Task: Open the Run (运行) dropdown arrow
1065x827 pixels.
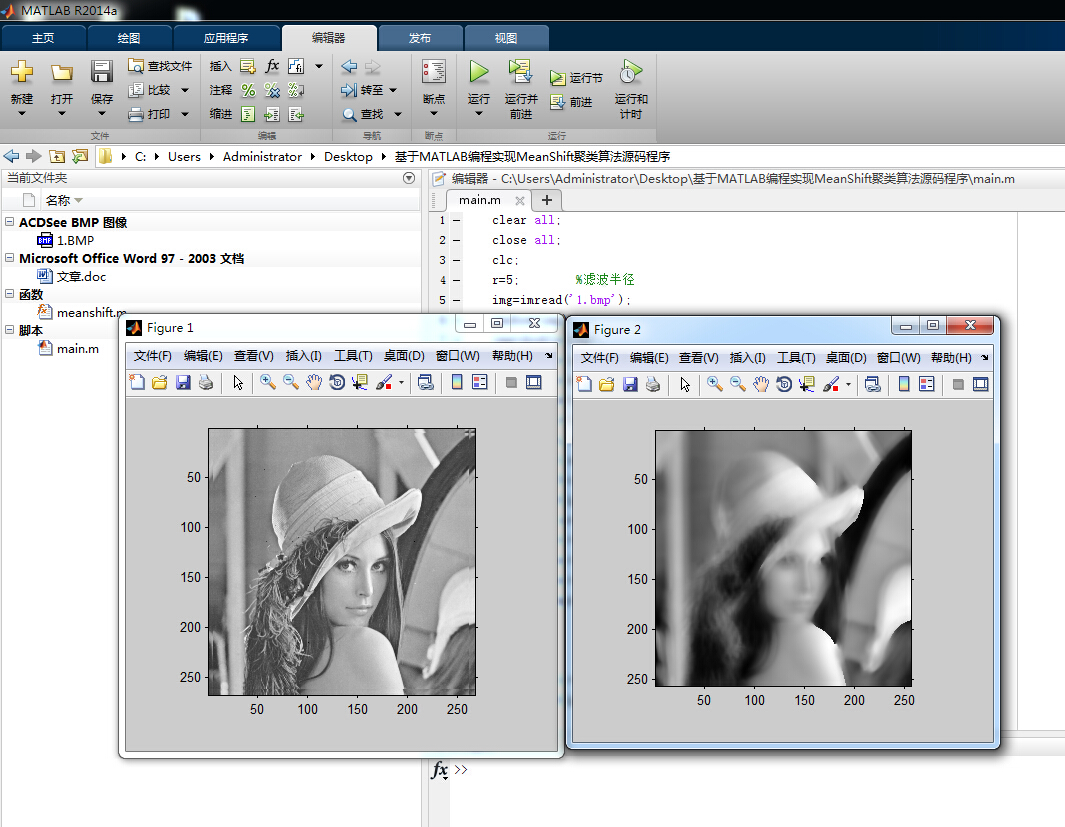Action: [x=479, y=113]
